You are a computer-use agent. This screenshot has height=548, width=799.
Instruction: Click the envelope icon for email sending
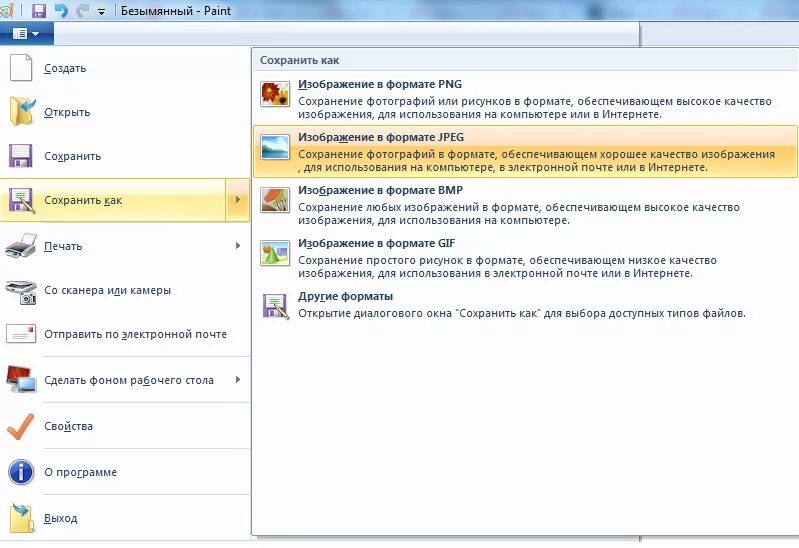pos(21,334)
